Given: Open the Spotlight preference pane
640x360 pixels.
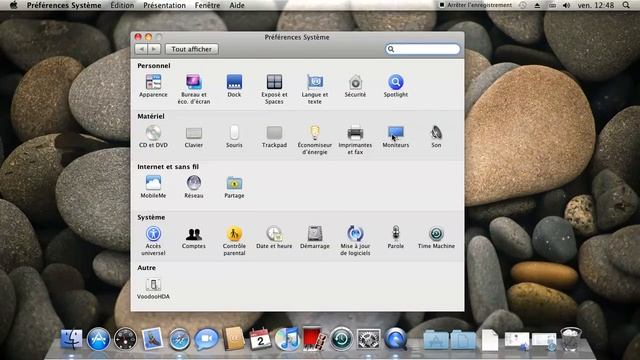Looking at the screenshot, I should coord(396,86).
